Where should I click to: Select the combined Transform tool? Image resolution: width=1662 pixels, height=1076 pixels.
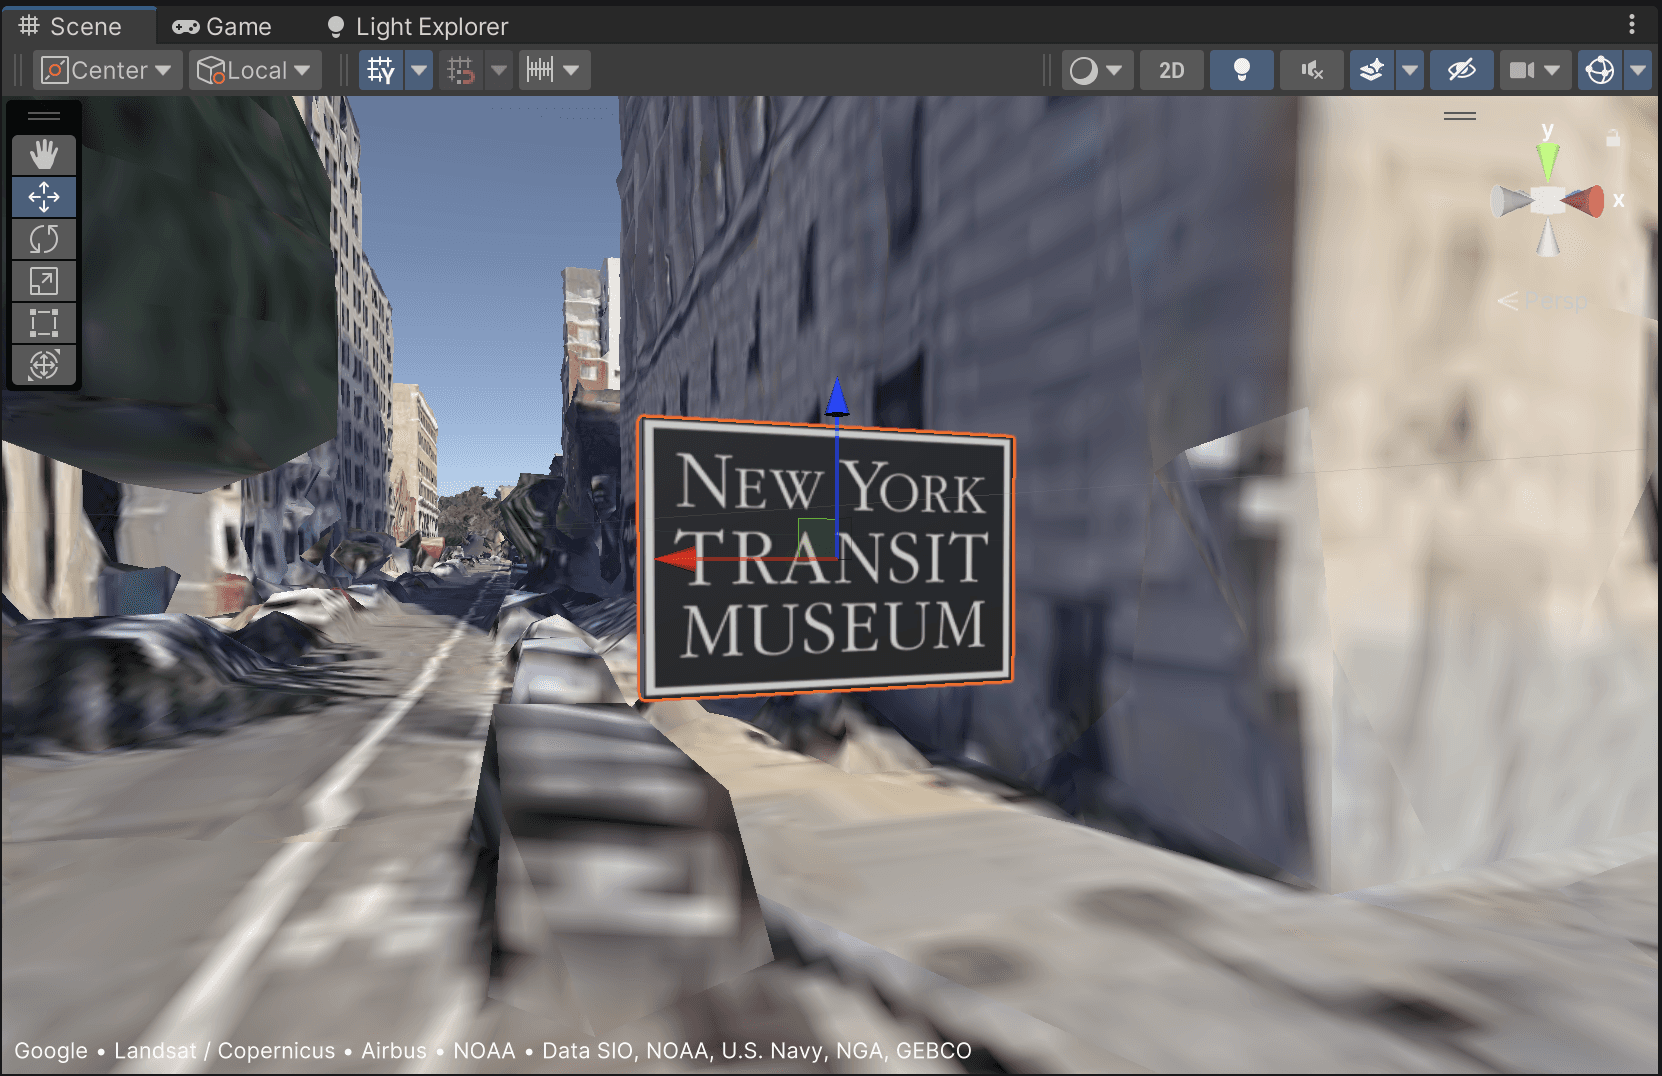[44, 365]
